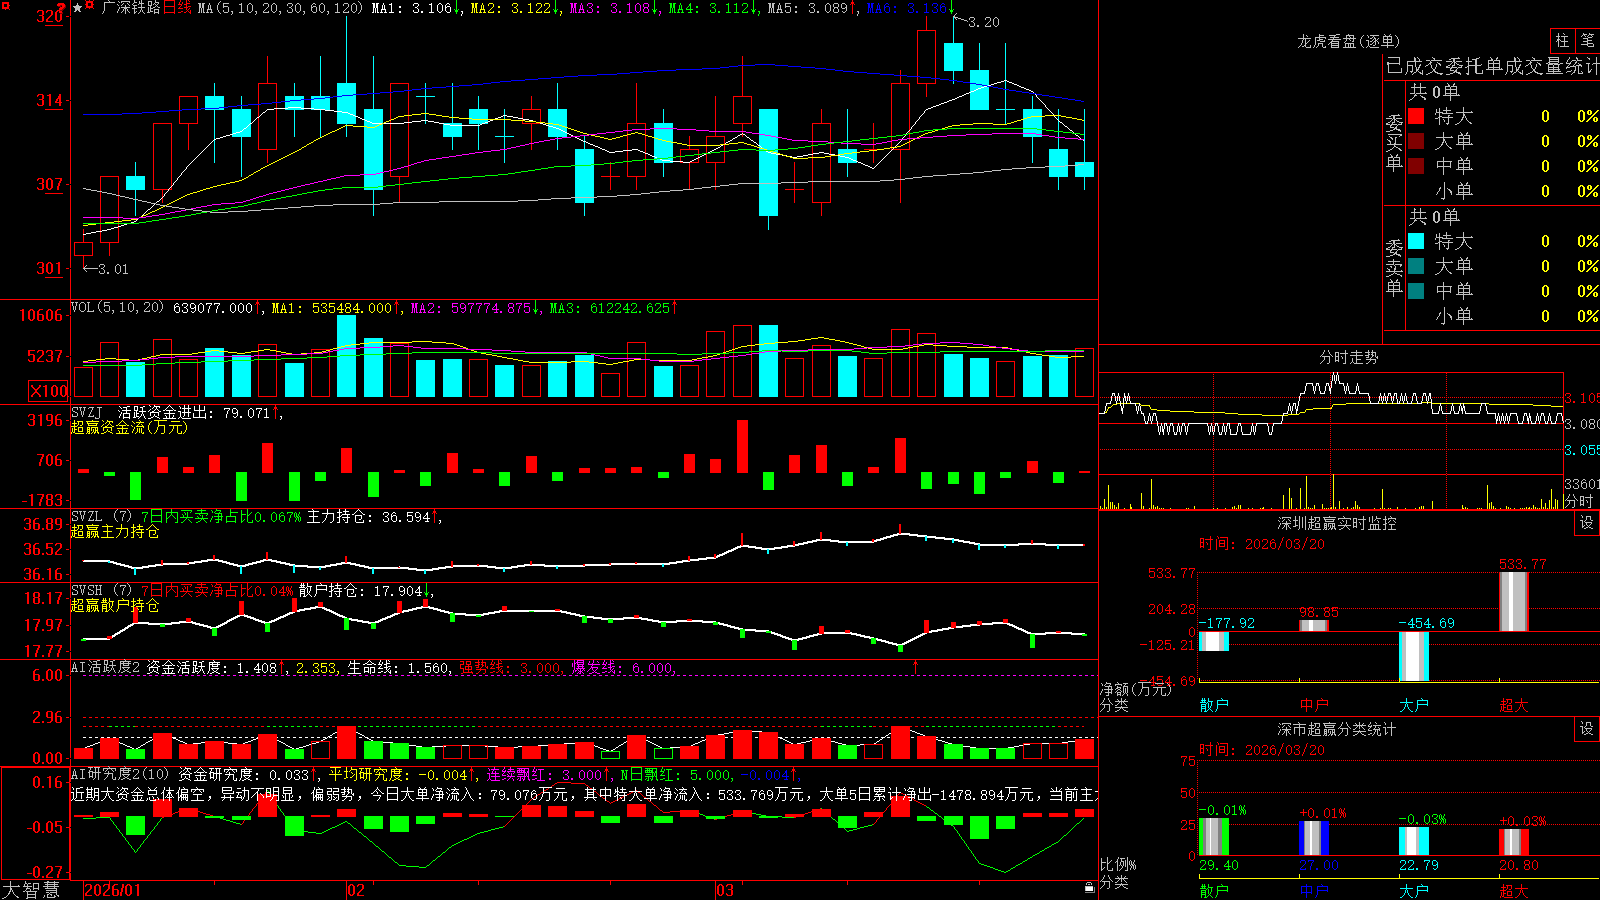Viewport: 1600px width, 900px height.
Task: Click the red 特大 buy order color swatch
Action: [x=1416, y=116]
